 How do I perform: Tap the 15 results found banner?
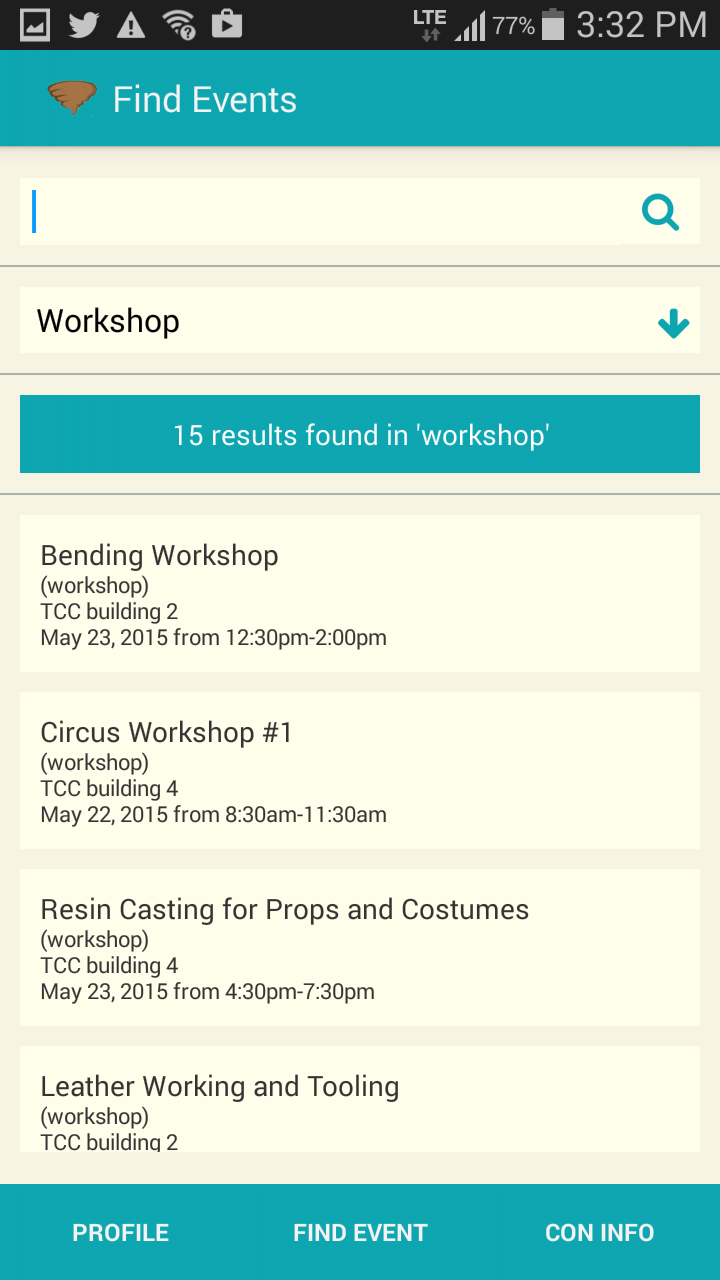pos(360,435)
